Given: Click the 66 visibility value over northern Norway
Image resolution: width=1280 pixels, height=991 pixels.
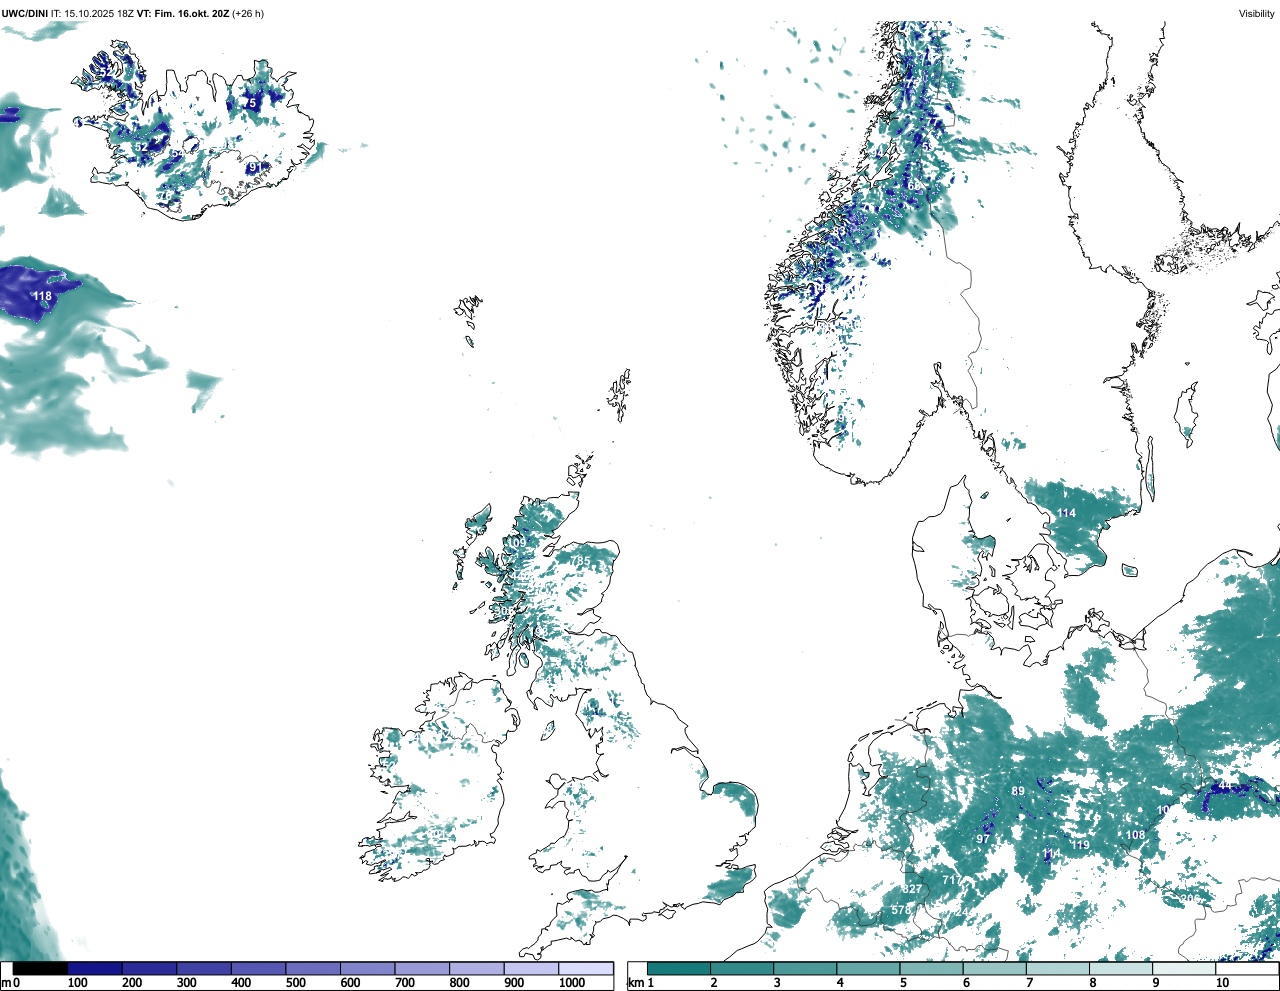Looking at the screenshot, I should tap(913, 186).
